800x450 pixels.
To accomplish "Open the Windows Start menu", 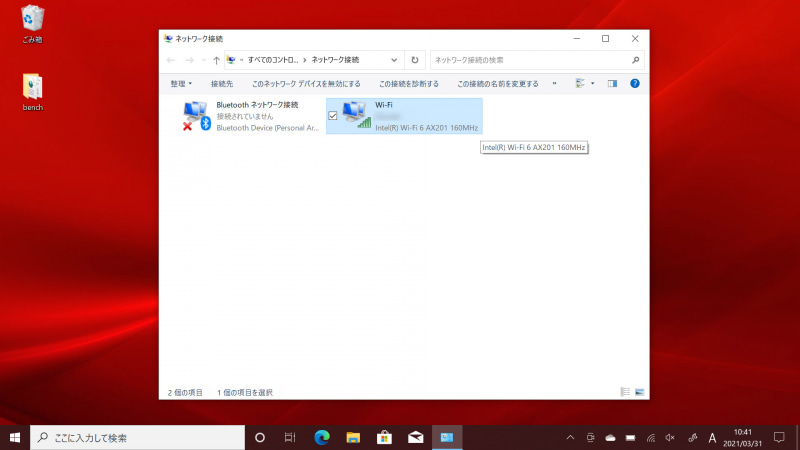I will pyautogui.click(x=15, y=438).
